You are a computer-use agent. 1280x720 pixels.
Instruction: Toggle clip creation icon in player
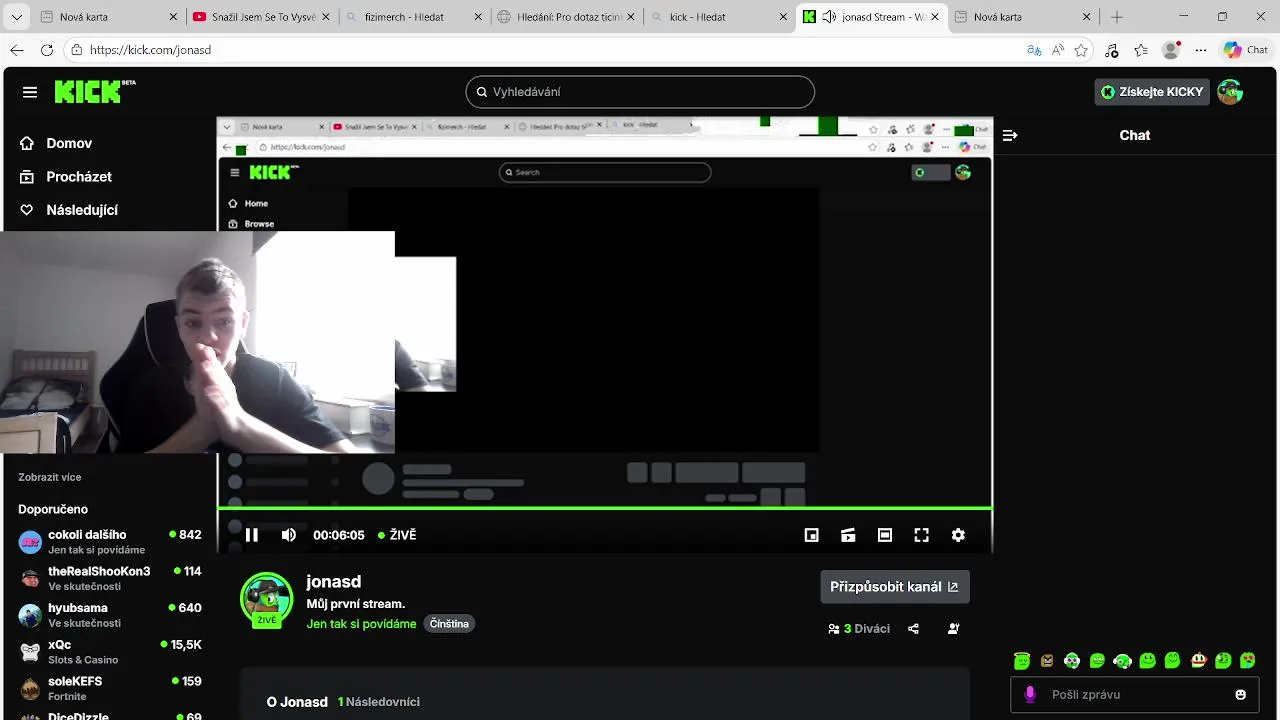tap(848, 535)
